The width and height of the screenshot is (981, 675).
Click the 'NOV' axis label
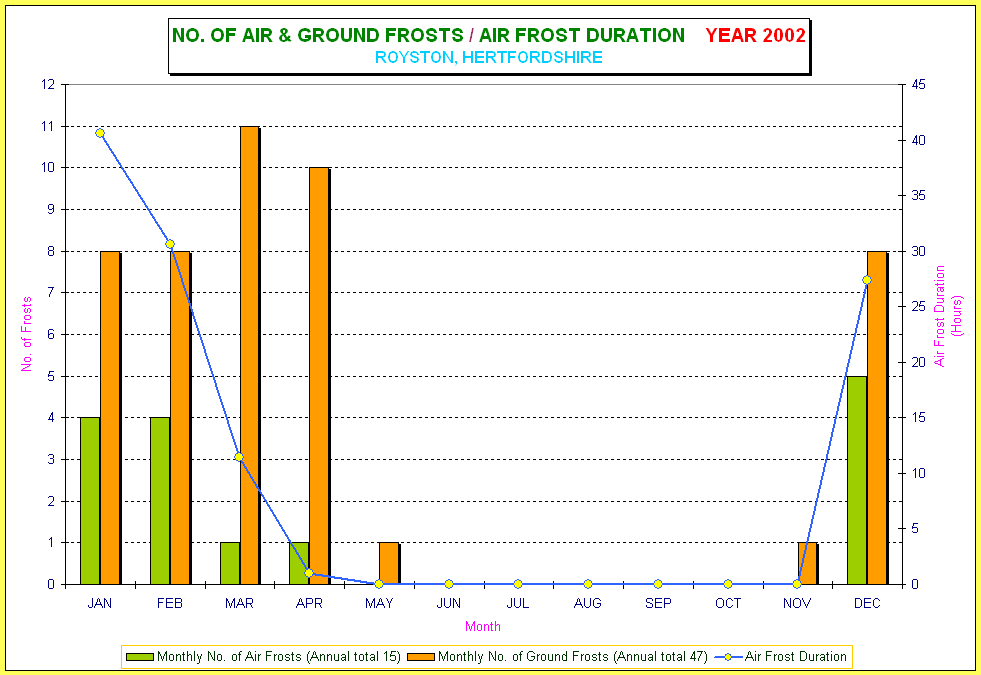click(x=797, y=603)
